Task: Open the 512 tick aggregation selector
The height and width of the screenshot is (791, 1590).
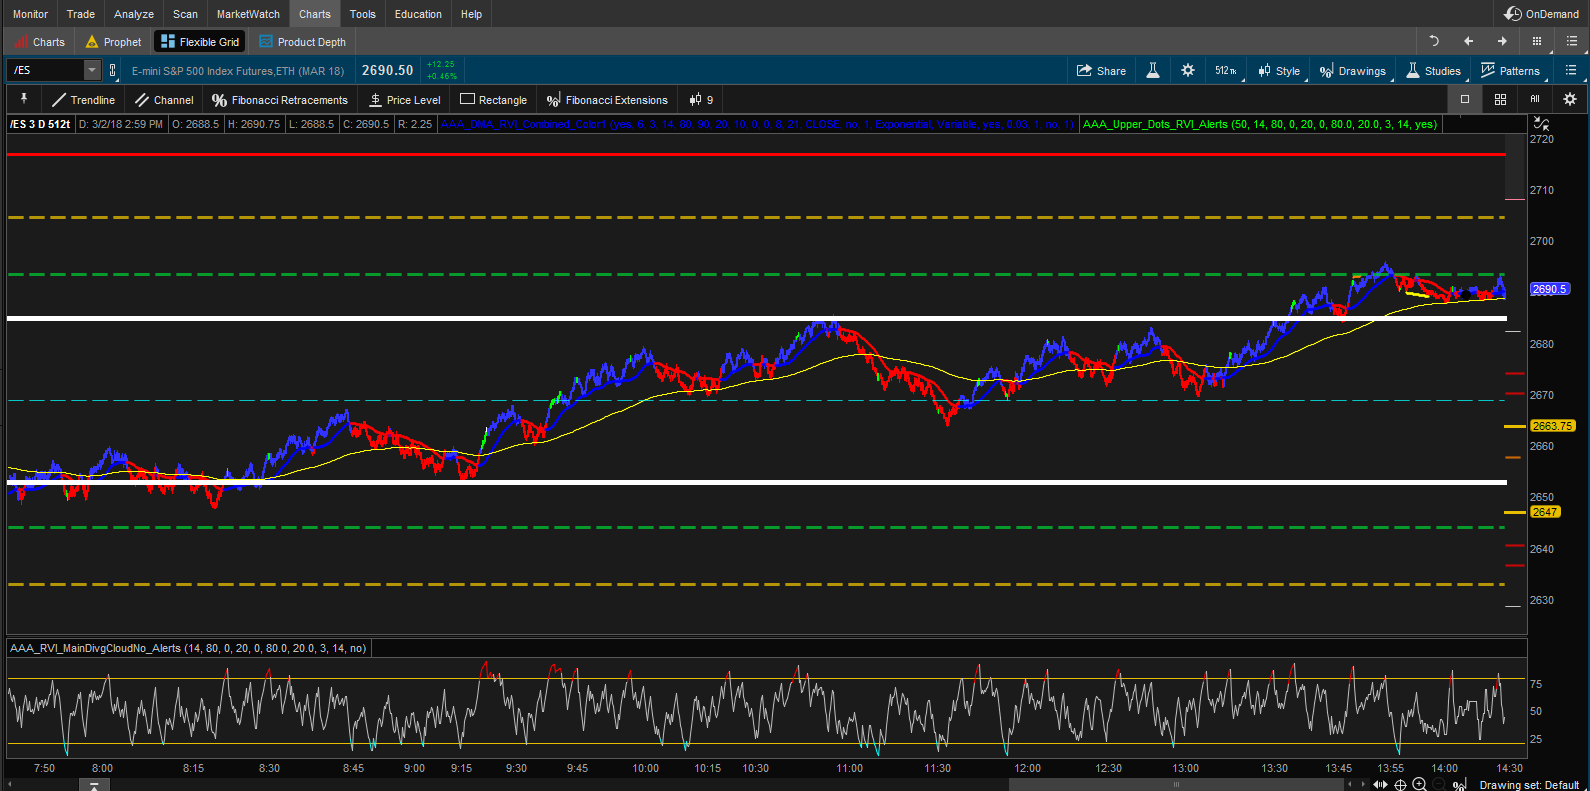Action: 1226,71
